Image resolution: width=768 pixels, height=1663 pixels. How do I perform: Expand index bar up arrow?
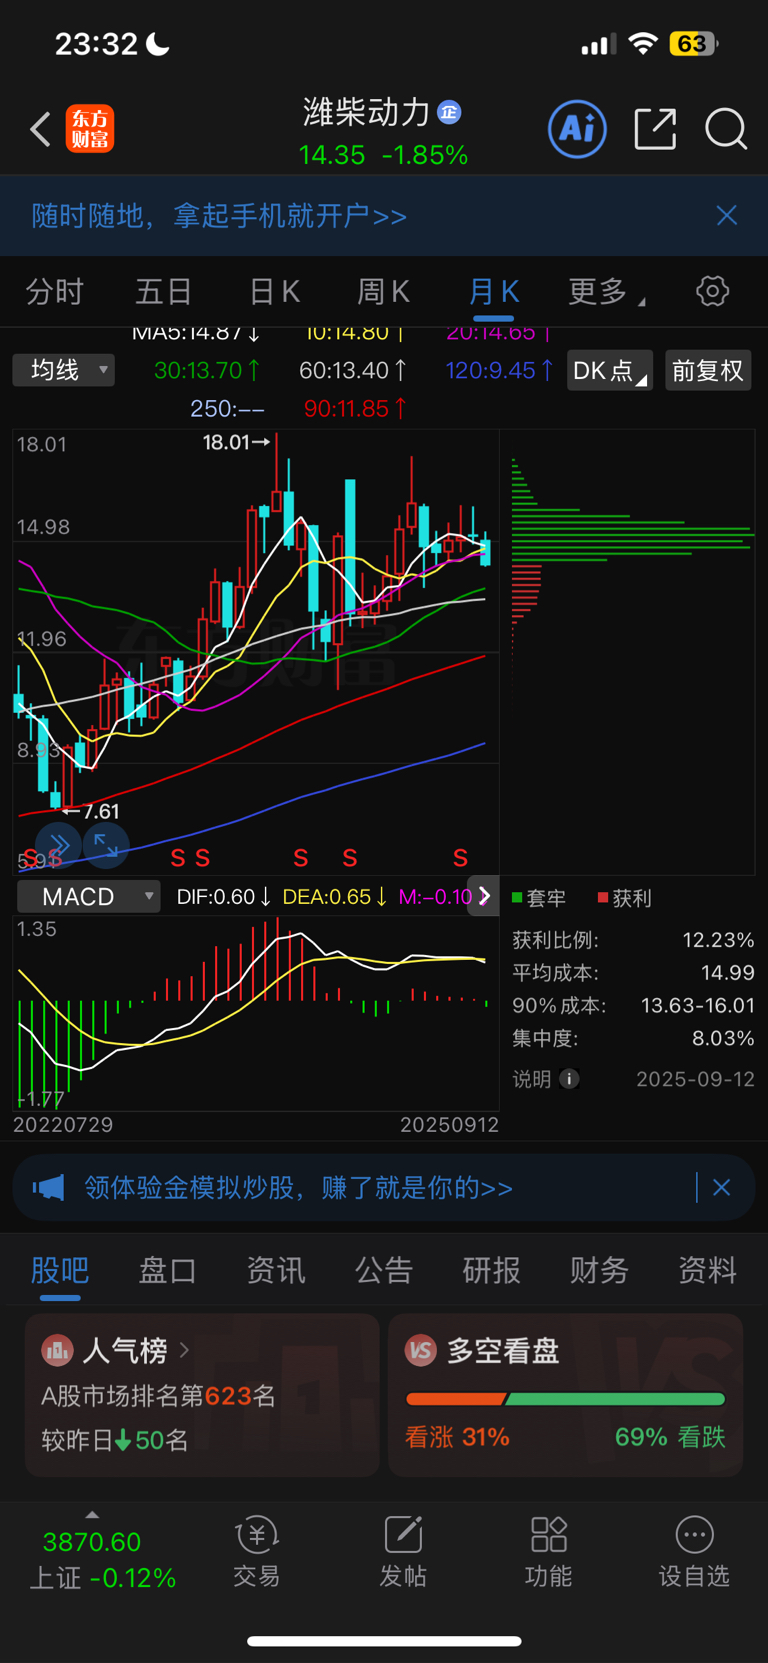(92, 1514)
